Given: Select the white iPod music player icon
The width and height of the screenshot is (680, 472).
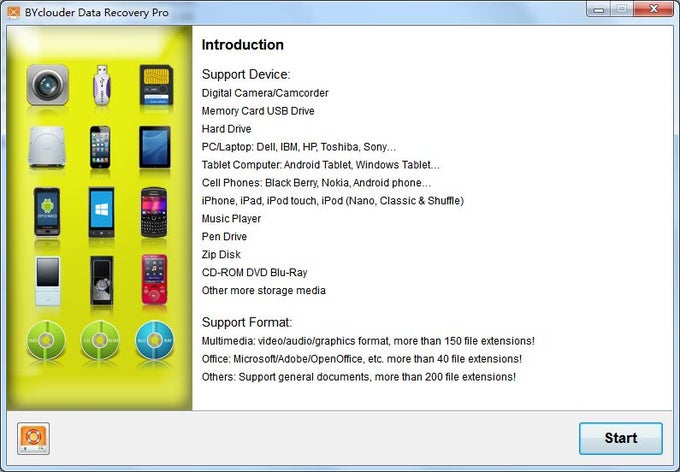Looking at the screenshot, I should click(48, 281).
